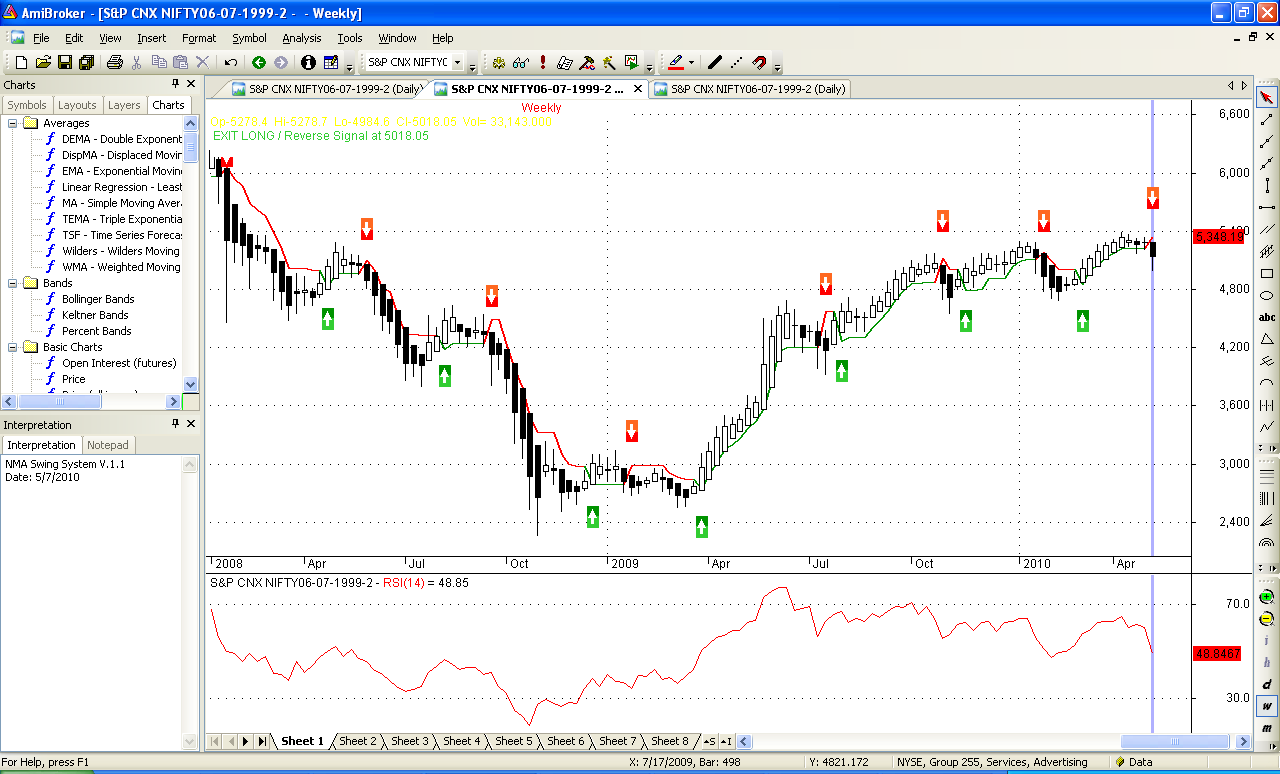Select the Ellipse drawing tool

[x=1267, y=295]
